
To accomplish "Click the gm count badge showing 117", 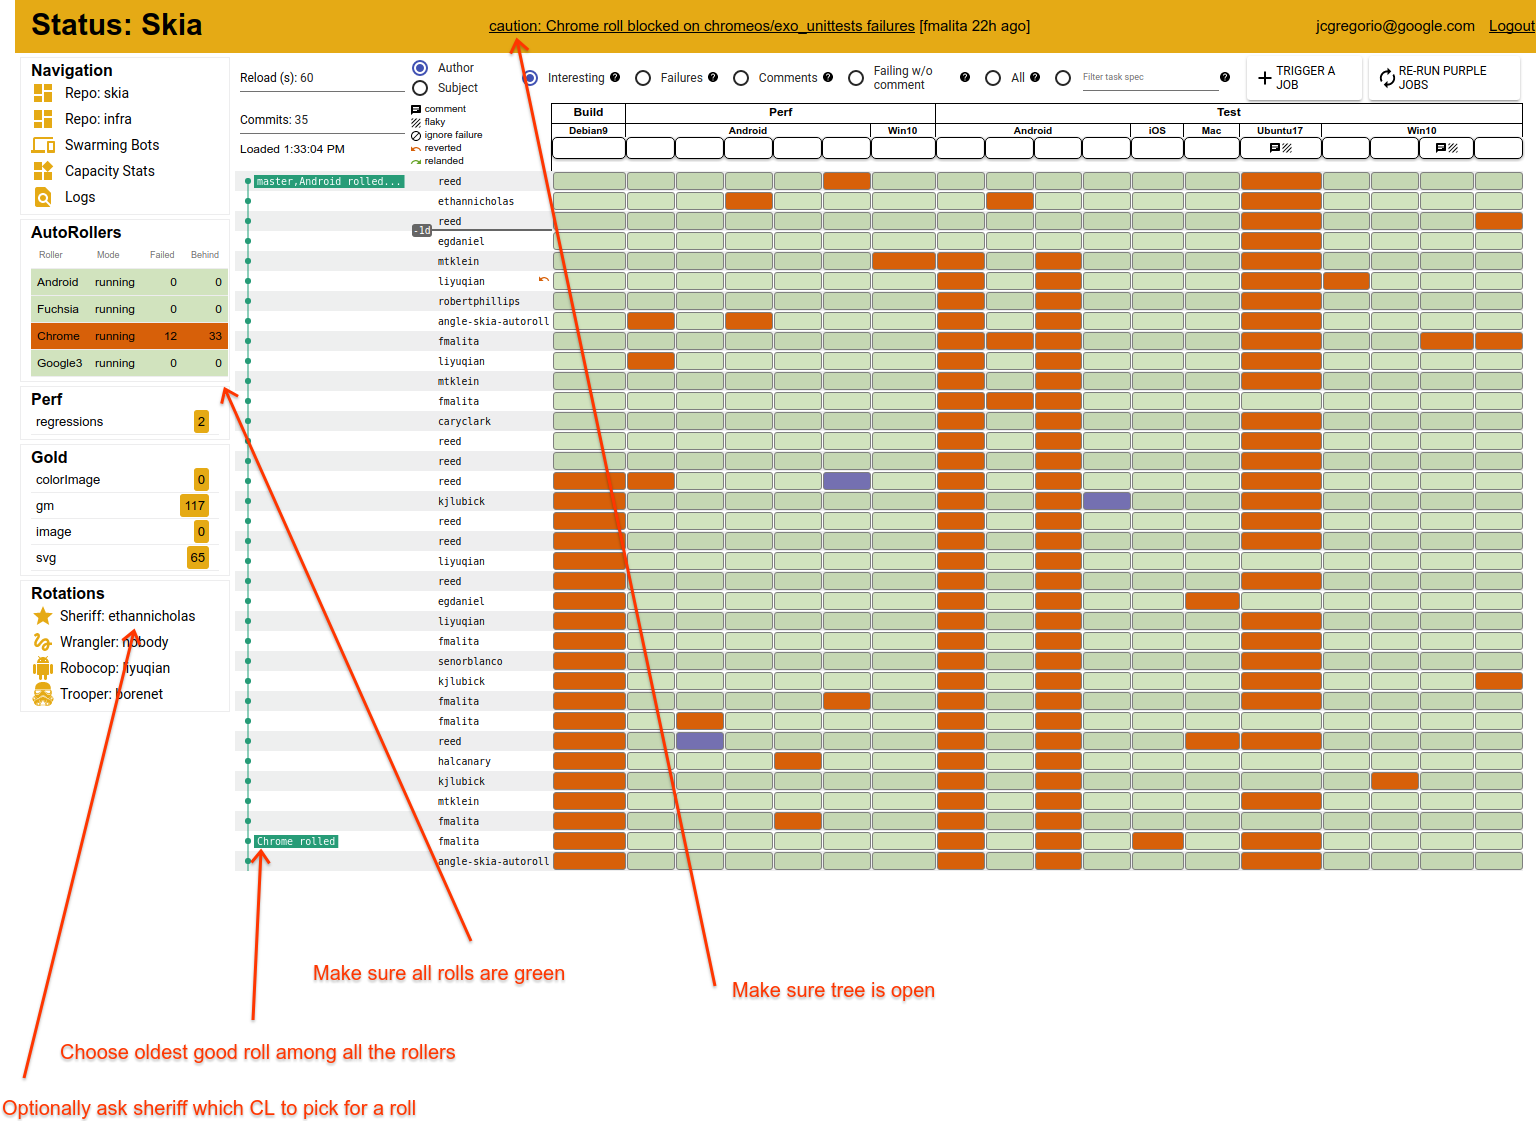I will [194, 506].
